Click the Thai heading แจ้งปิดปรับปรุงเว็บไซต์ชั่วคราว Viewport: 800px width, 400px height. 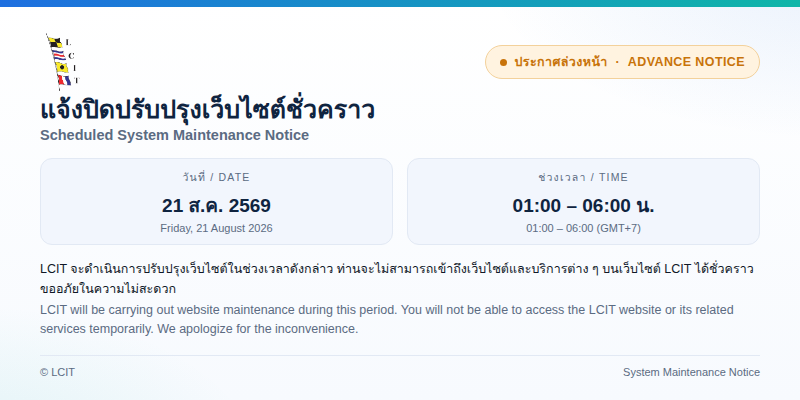pyautogui.click(x=208, y=110)
